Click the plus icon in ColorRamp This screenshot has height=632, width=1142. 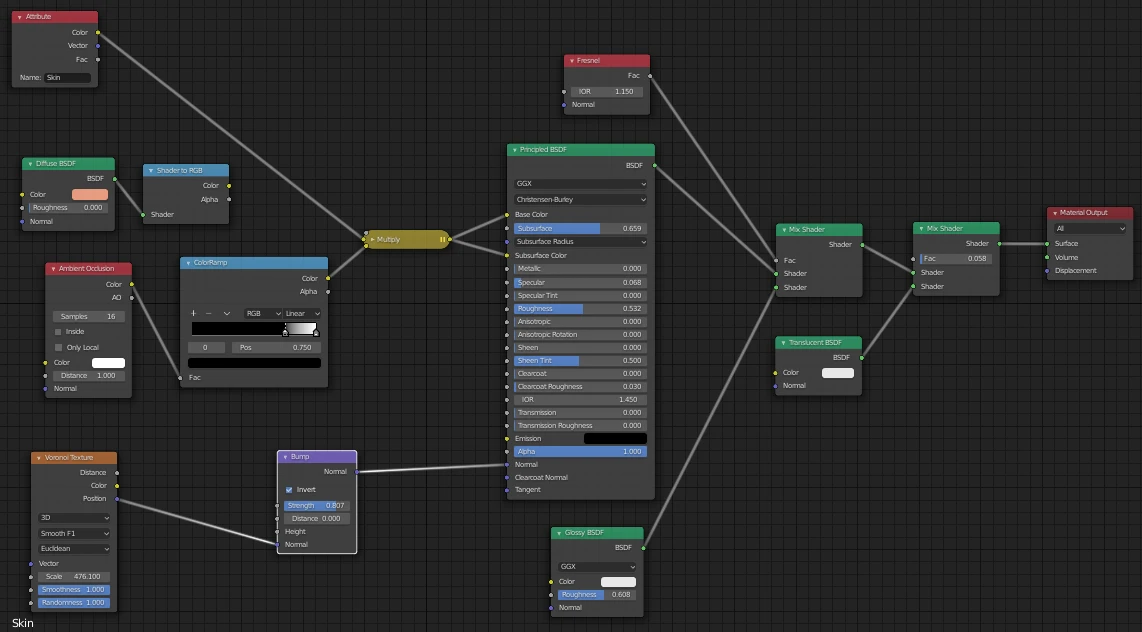pyautogui.click(x=194, y=313)
